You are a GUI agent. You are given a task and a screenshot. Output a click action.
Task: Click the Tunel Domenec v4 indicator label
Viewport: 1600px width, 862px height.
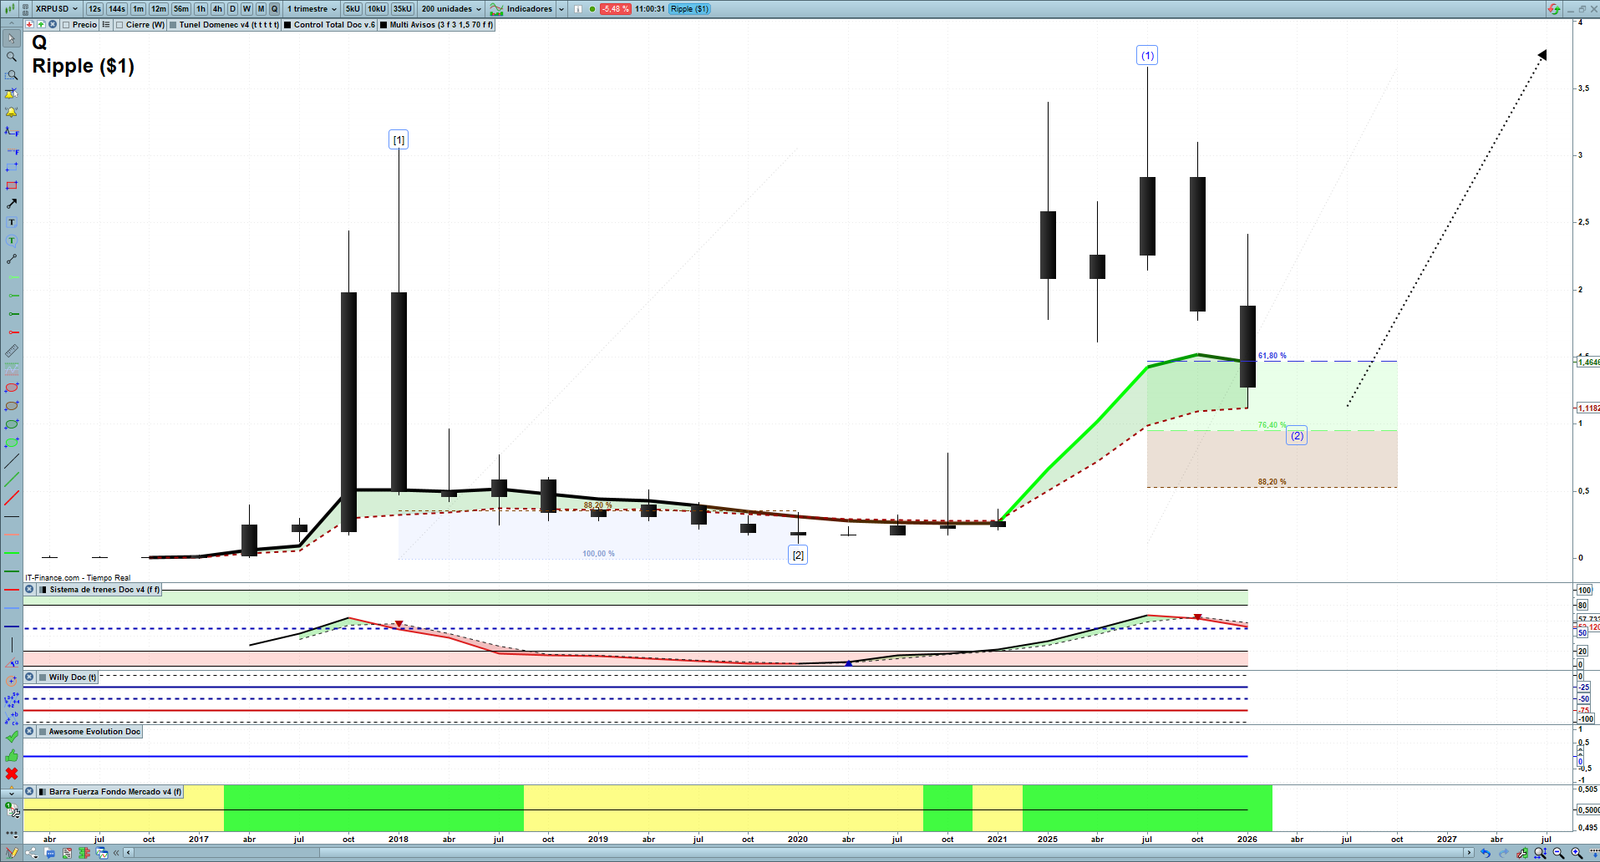click(229, 24)
